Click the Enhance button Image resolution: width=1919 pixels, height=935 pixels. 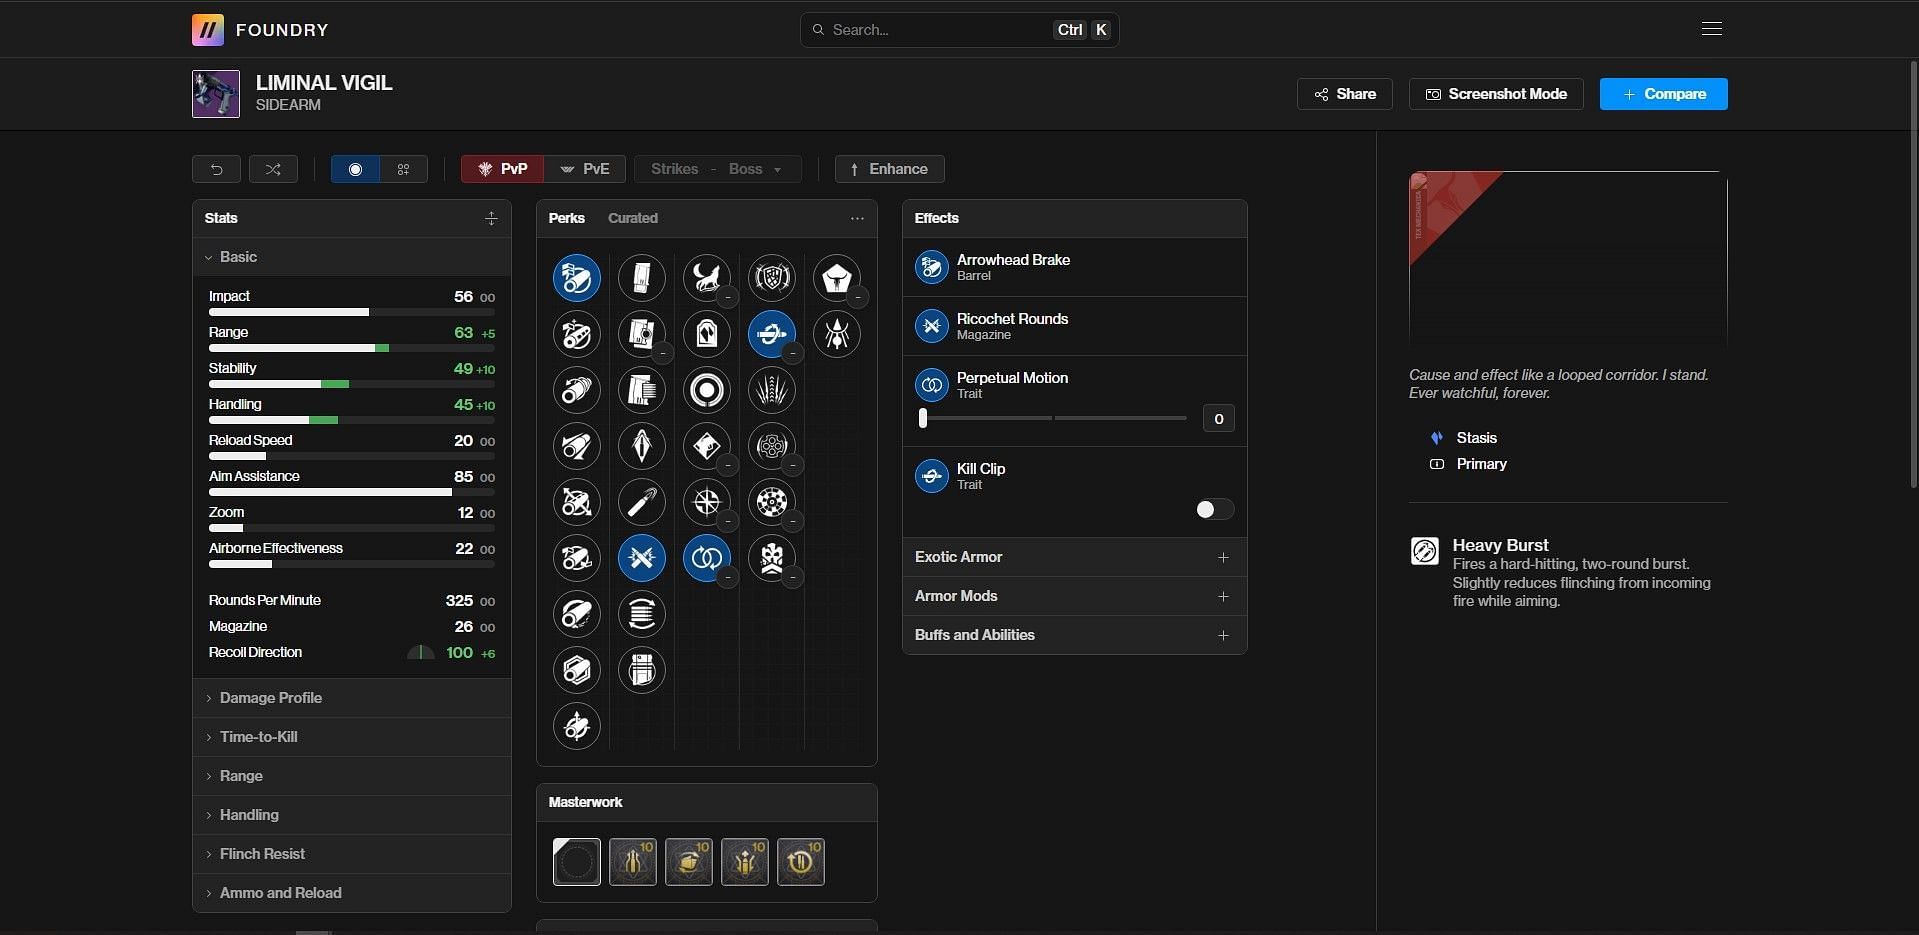click(x=889, y=169)
